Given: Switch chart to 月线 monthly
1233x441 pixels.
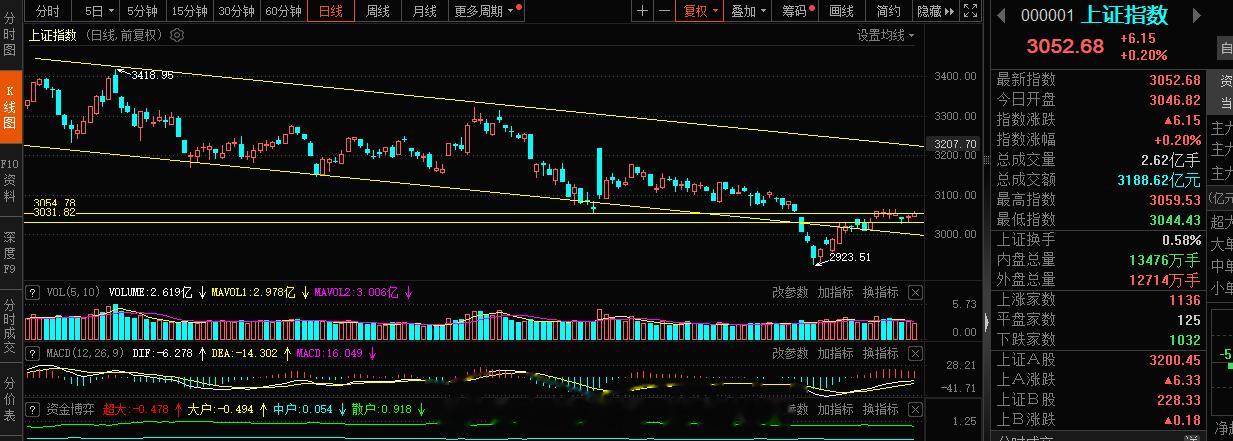Looking at the screenshot, I should click(424, 11).
